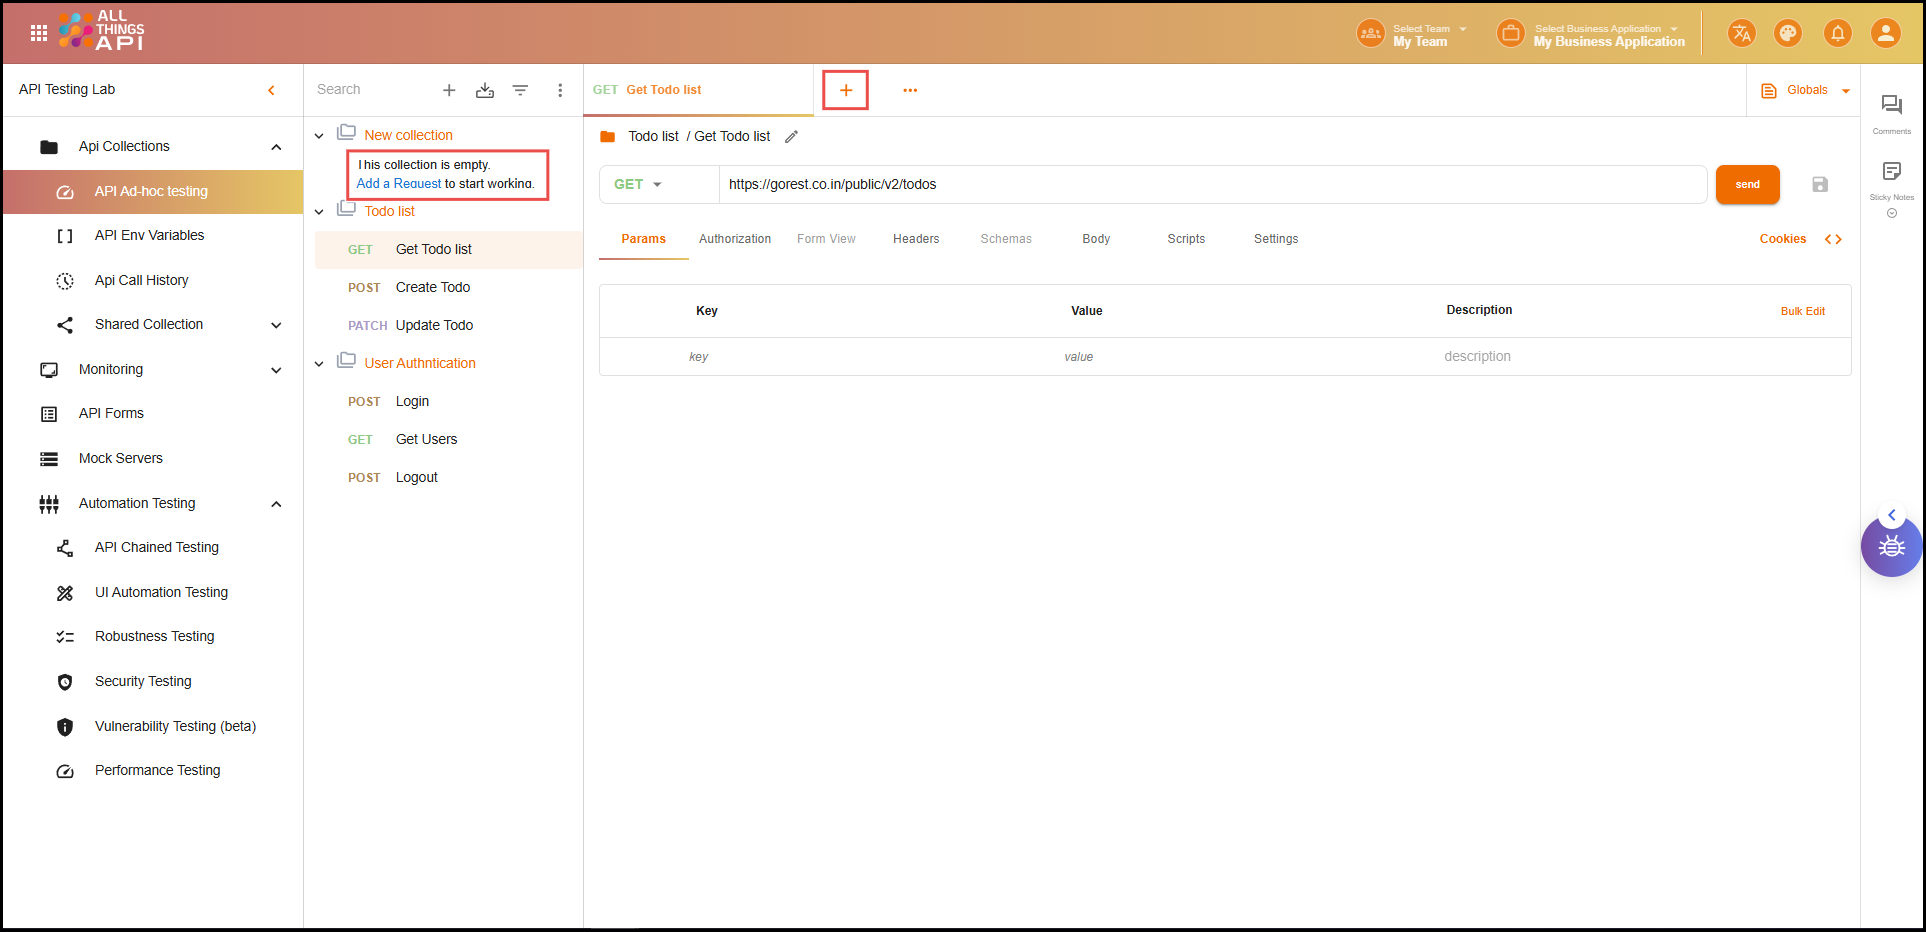
Task: Open the filter icon beside search
Action: point(520,90)
